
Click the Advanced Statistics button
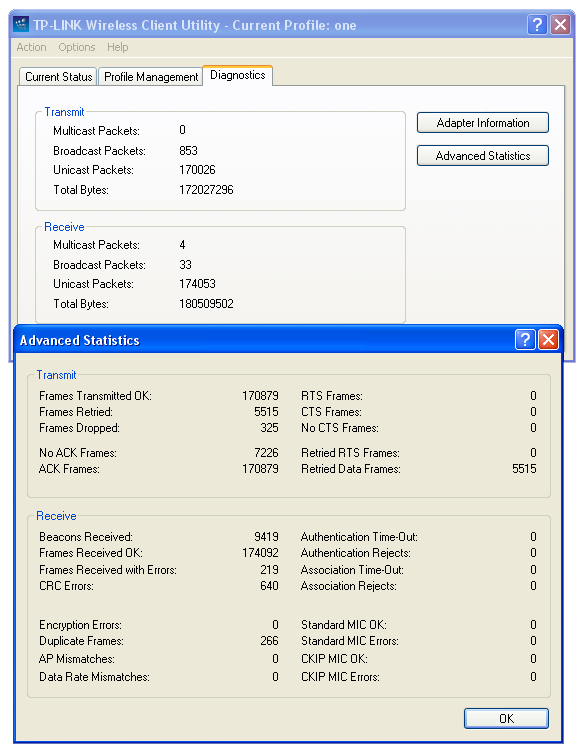tap(483, 155)
